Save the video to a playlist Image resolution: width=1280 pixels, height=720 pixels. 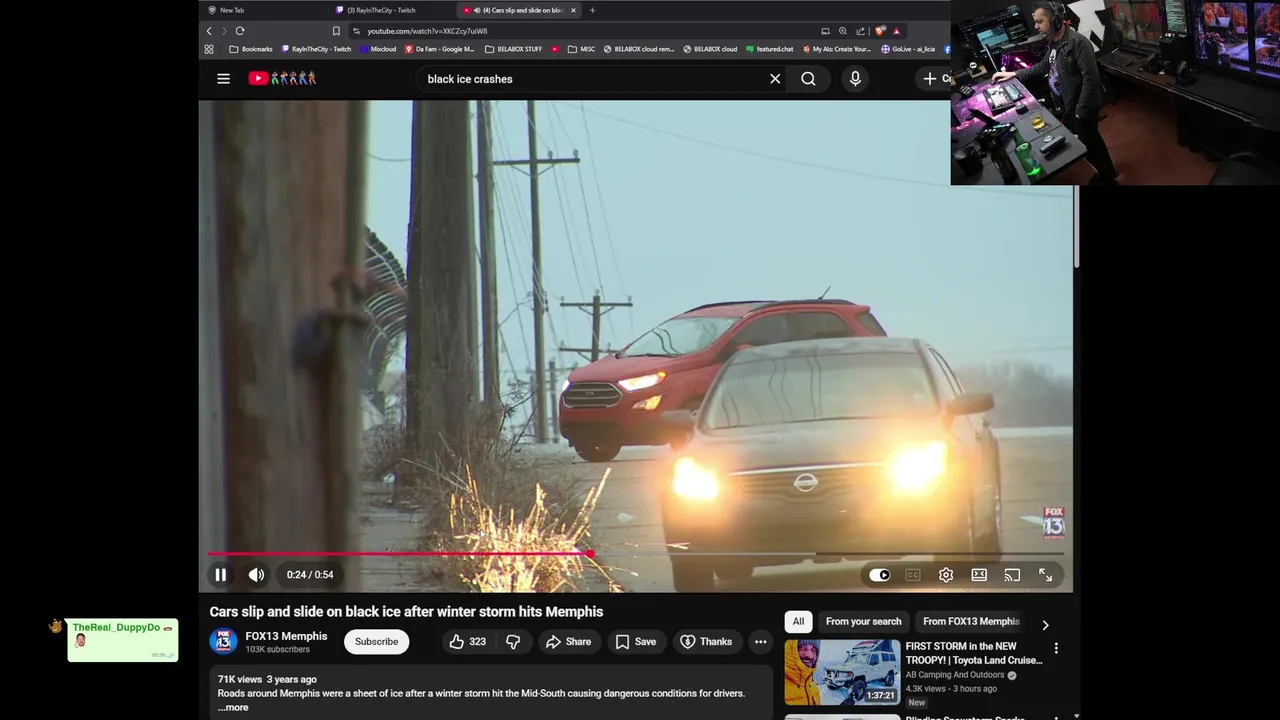(x=636, y=642)
